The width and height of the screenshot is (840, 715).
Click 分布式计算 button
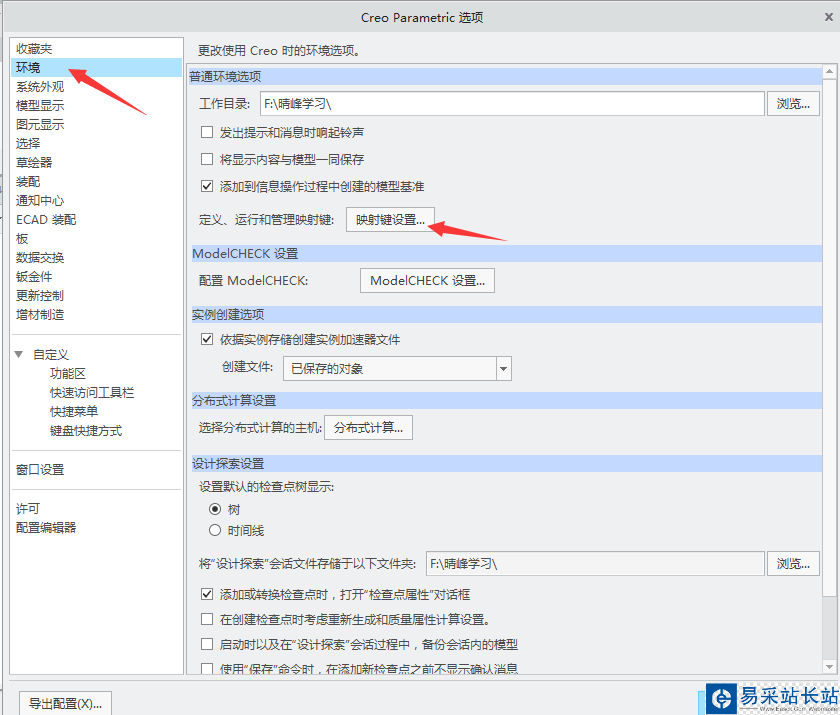tap(368, 427)
